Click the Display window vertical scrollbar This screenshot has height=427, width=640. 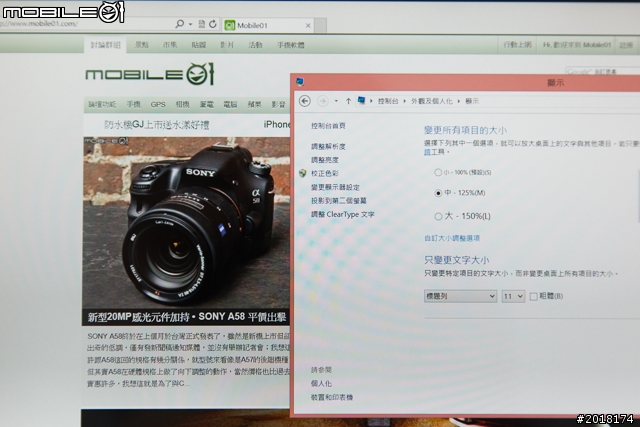click(638, 196)
